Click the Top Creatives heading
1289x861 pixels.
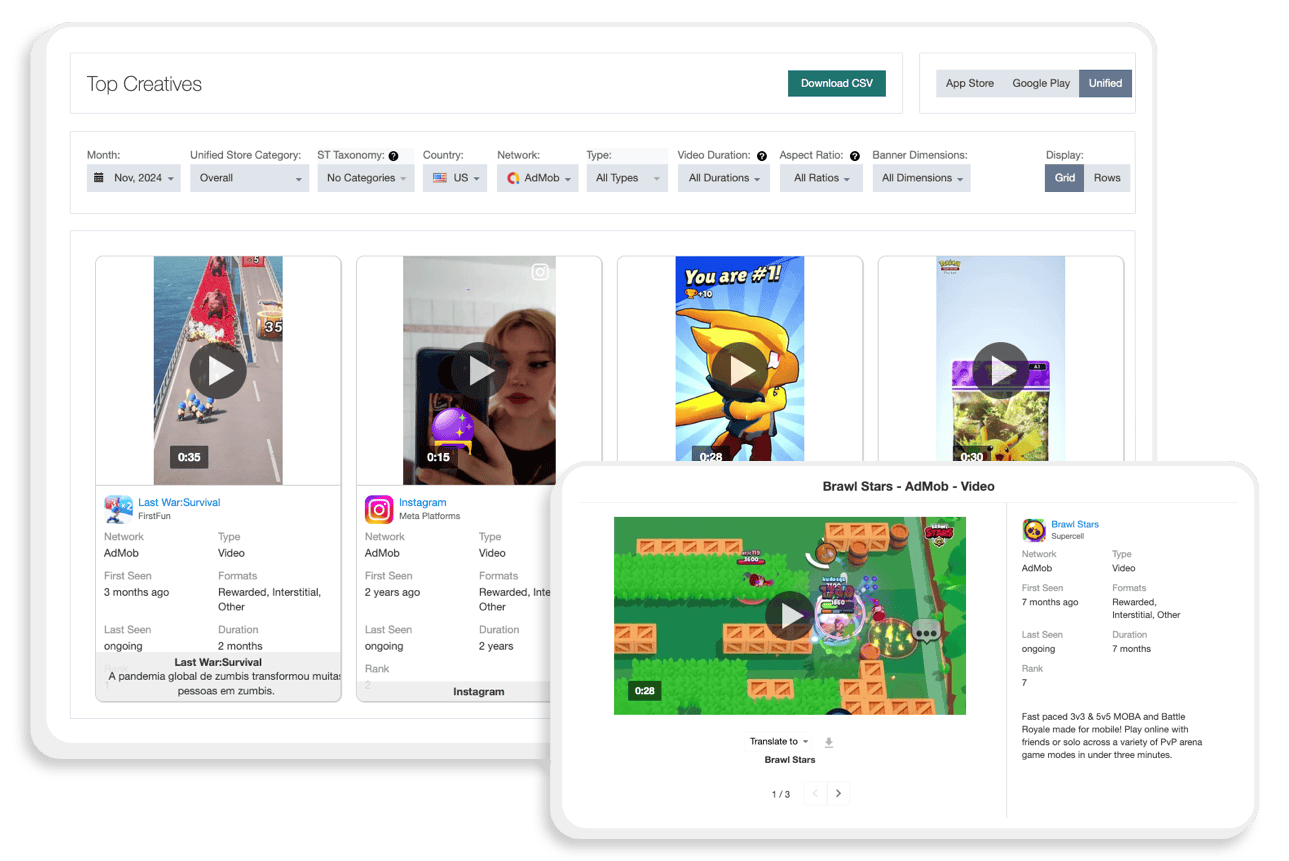(144, 84)
